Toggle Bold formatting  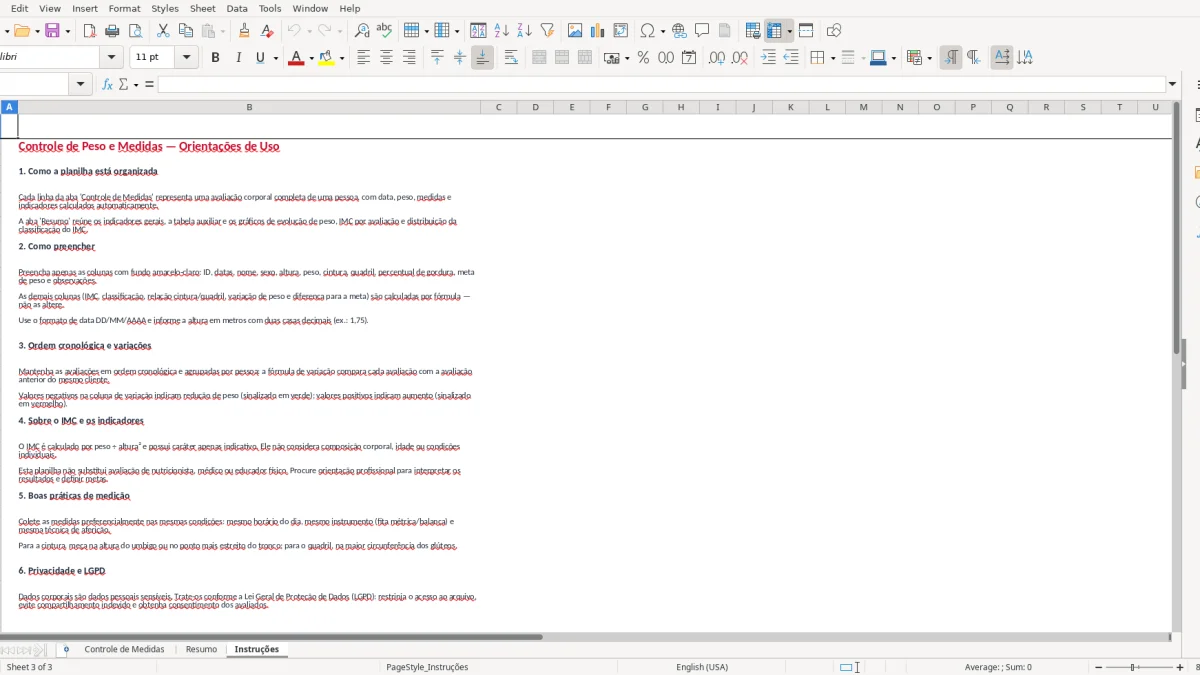tap(215, 58)
